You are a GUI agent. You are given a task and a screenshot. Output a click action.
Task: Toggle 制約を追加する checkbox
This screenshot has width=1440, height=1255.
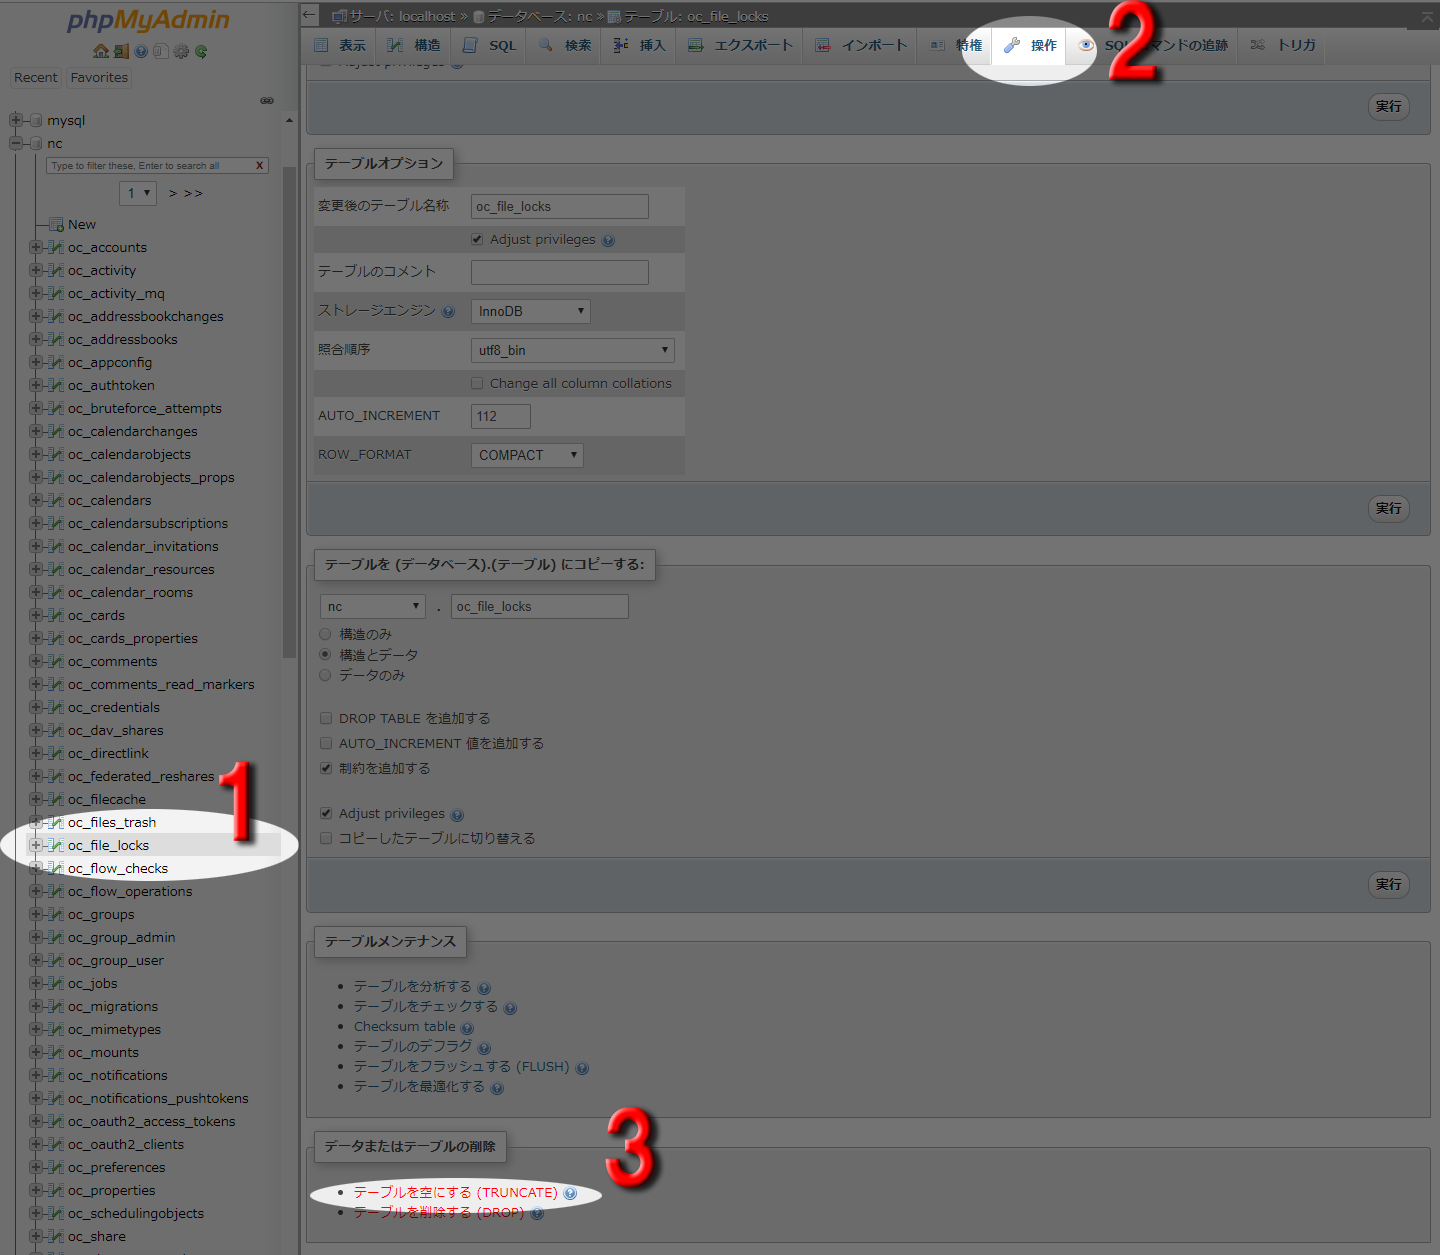(326, 768)
